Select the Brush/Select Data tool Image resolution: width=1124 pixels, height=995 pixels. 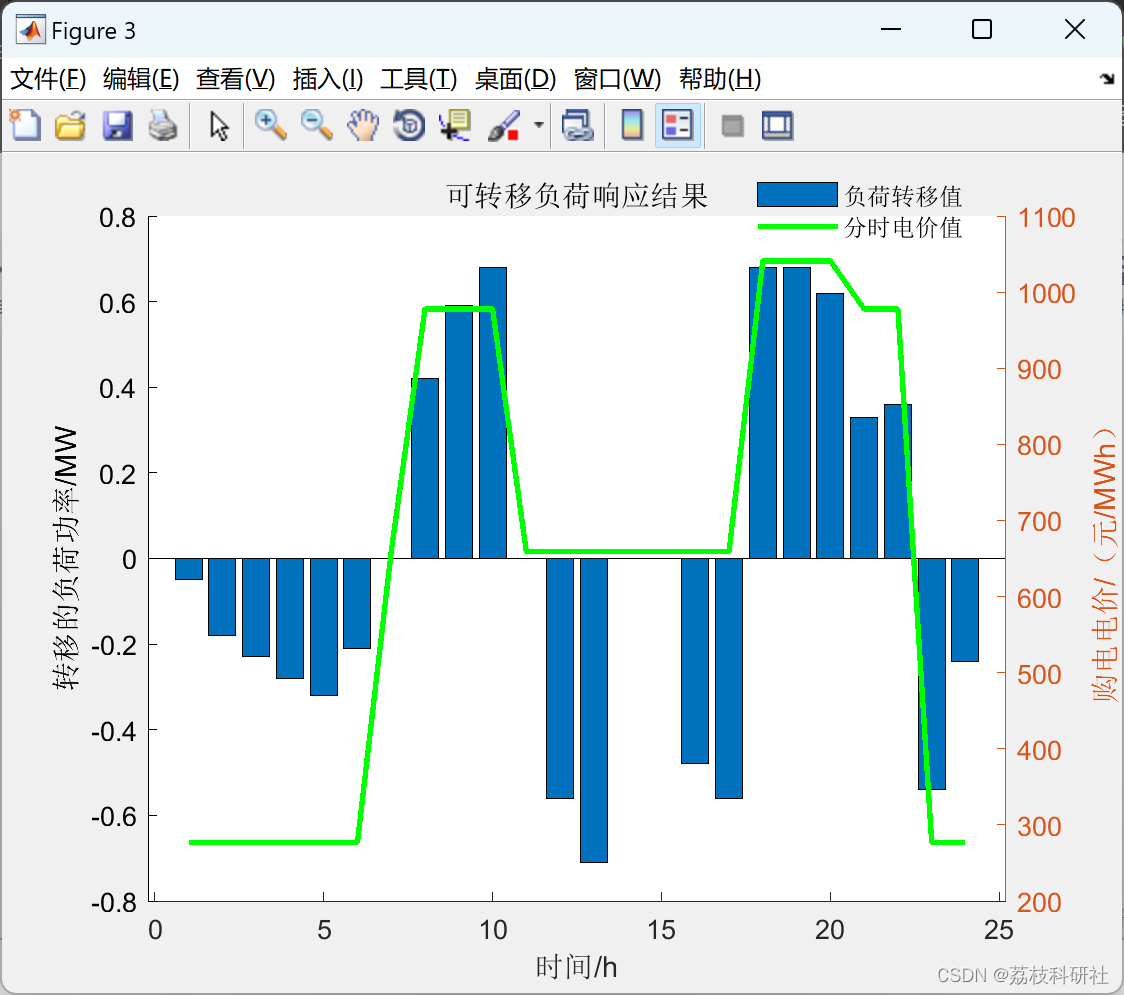coord(504,125)
